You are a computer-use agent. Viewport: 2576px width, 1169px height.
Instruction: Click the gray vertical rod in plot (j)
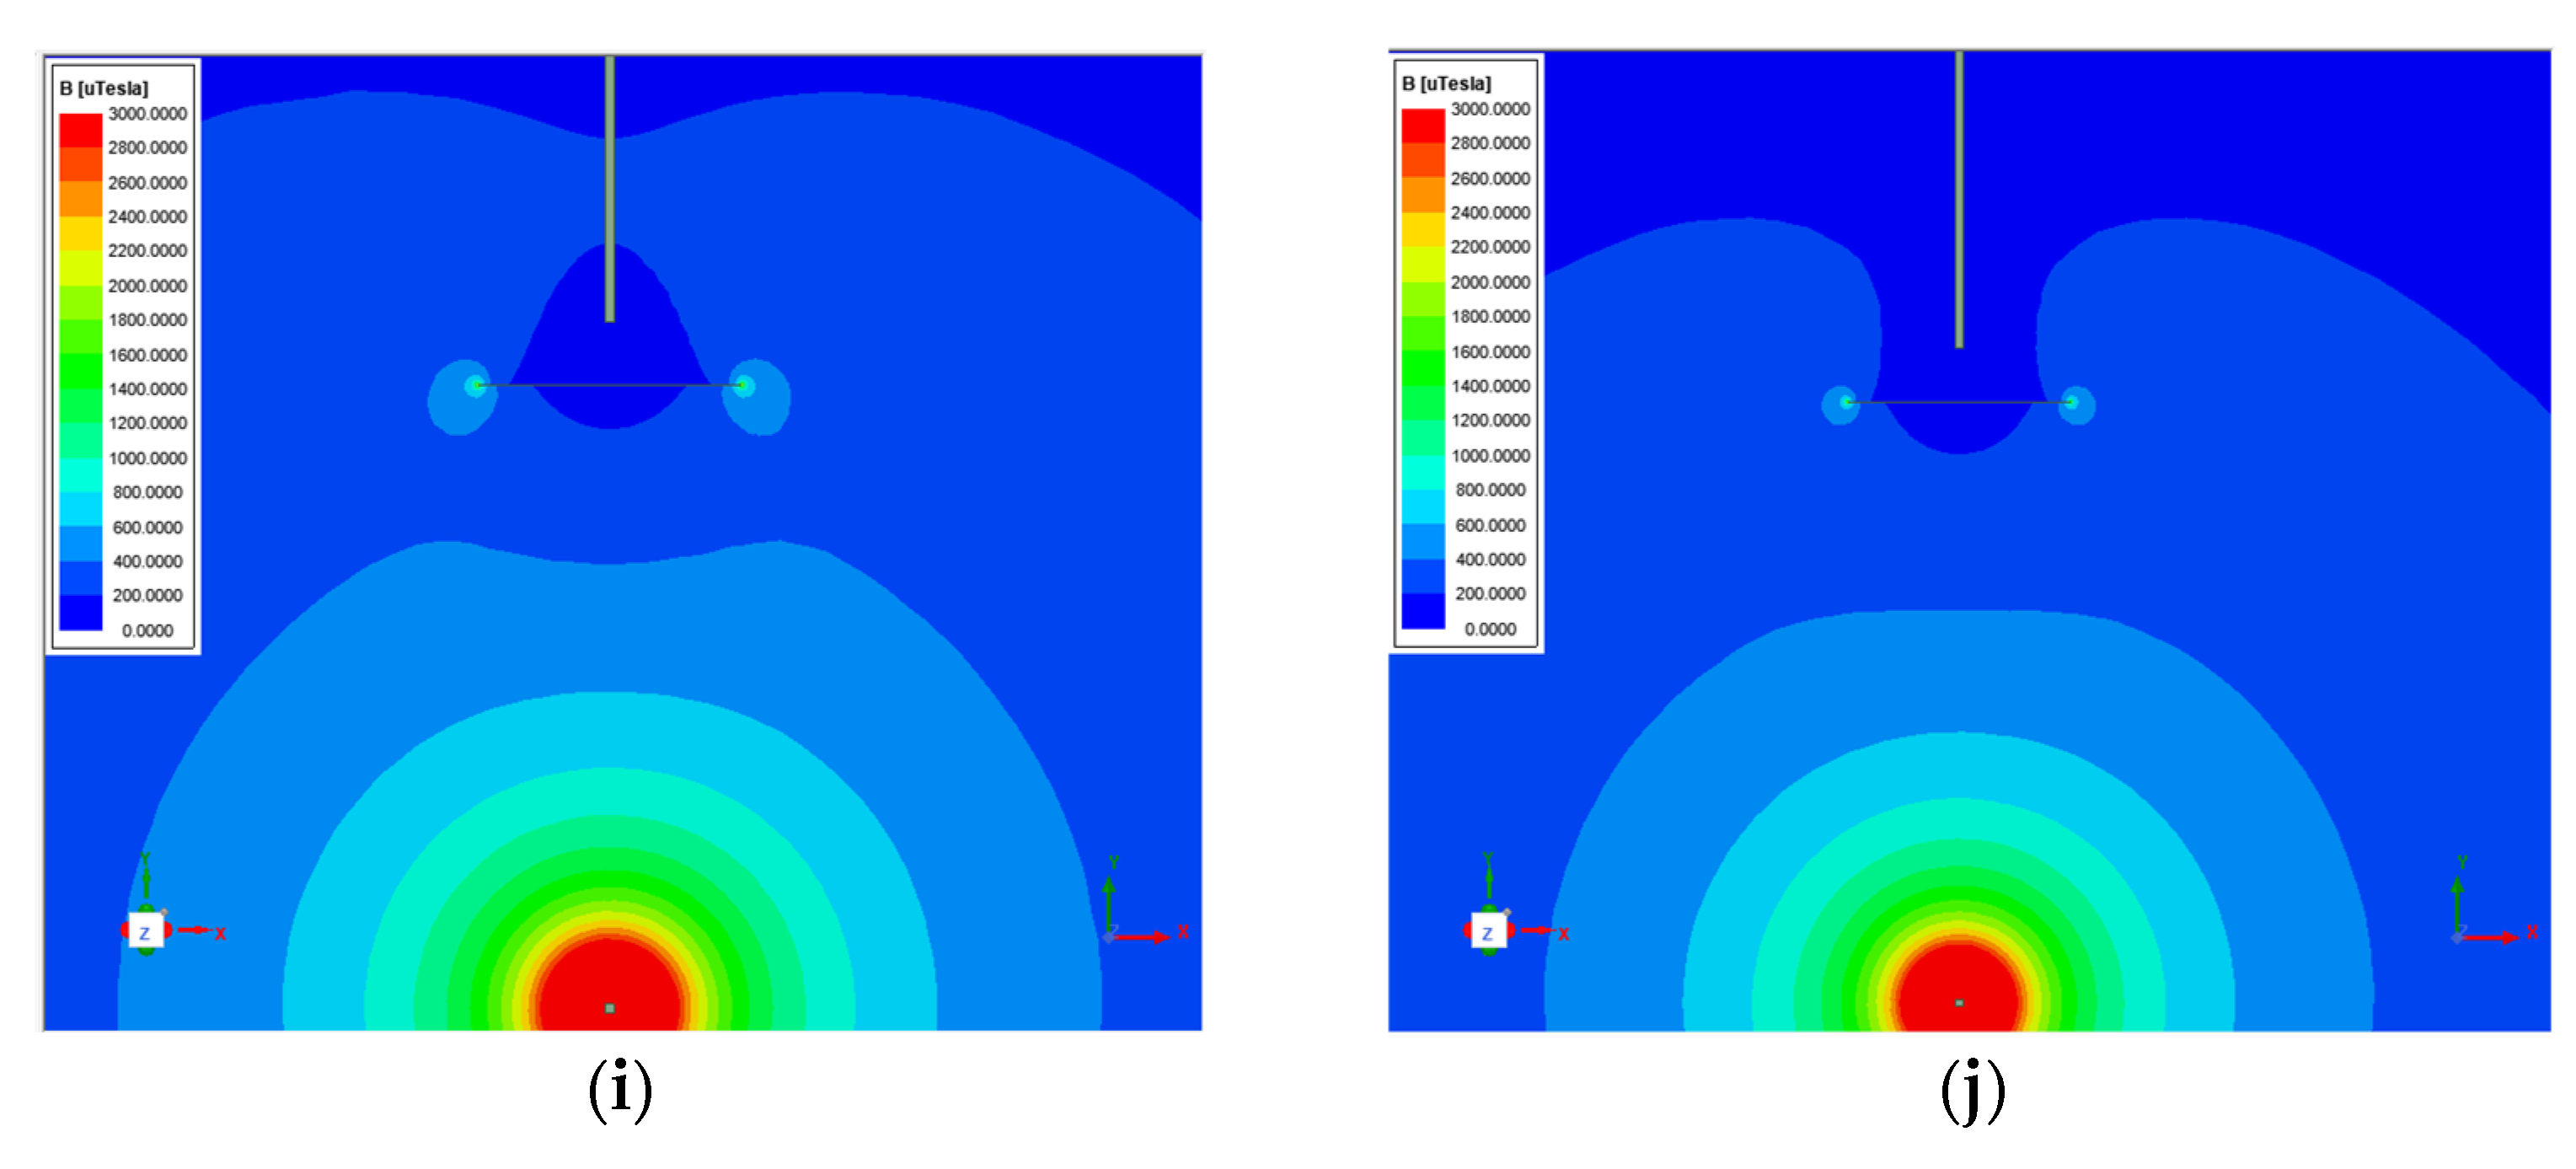click(x=1959, y=200)
